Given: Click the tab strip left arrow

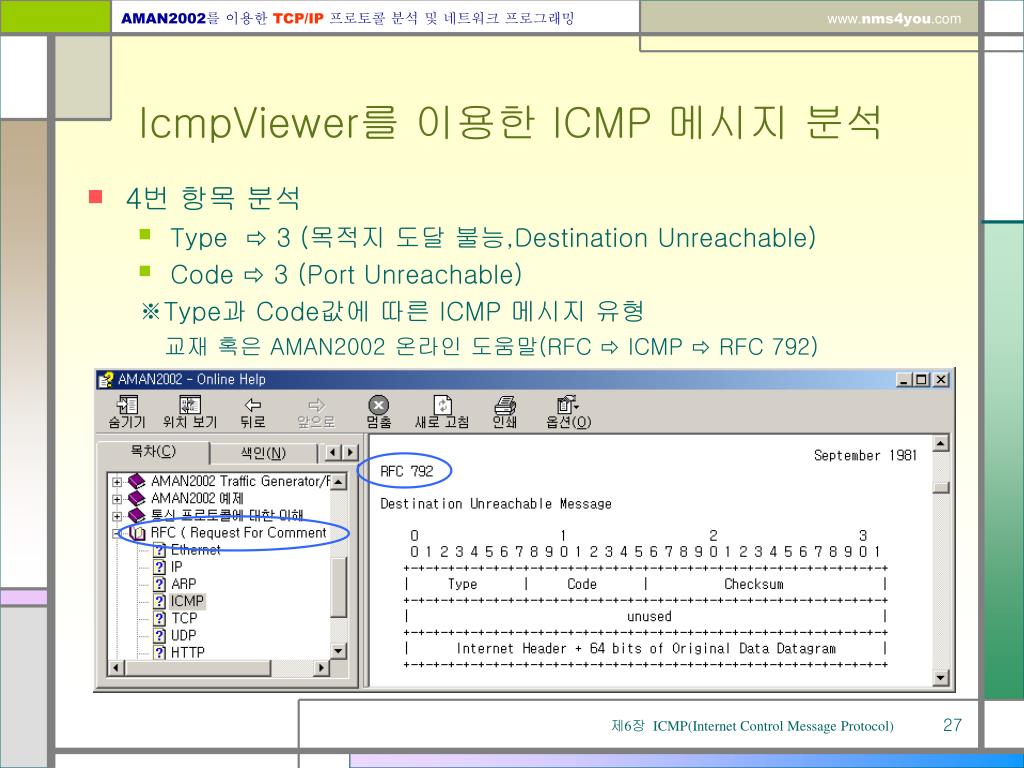Looking at the screenshot, I should pos(333,452).
